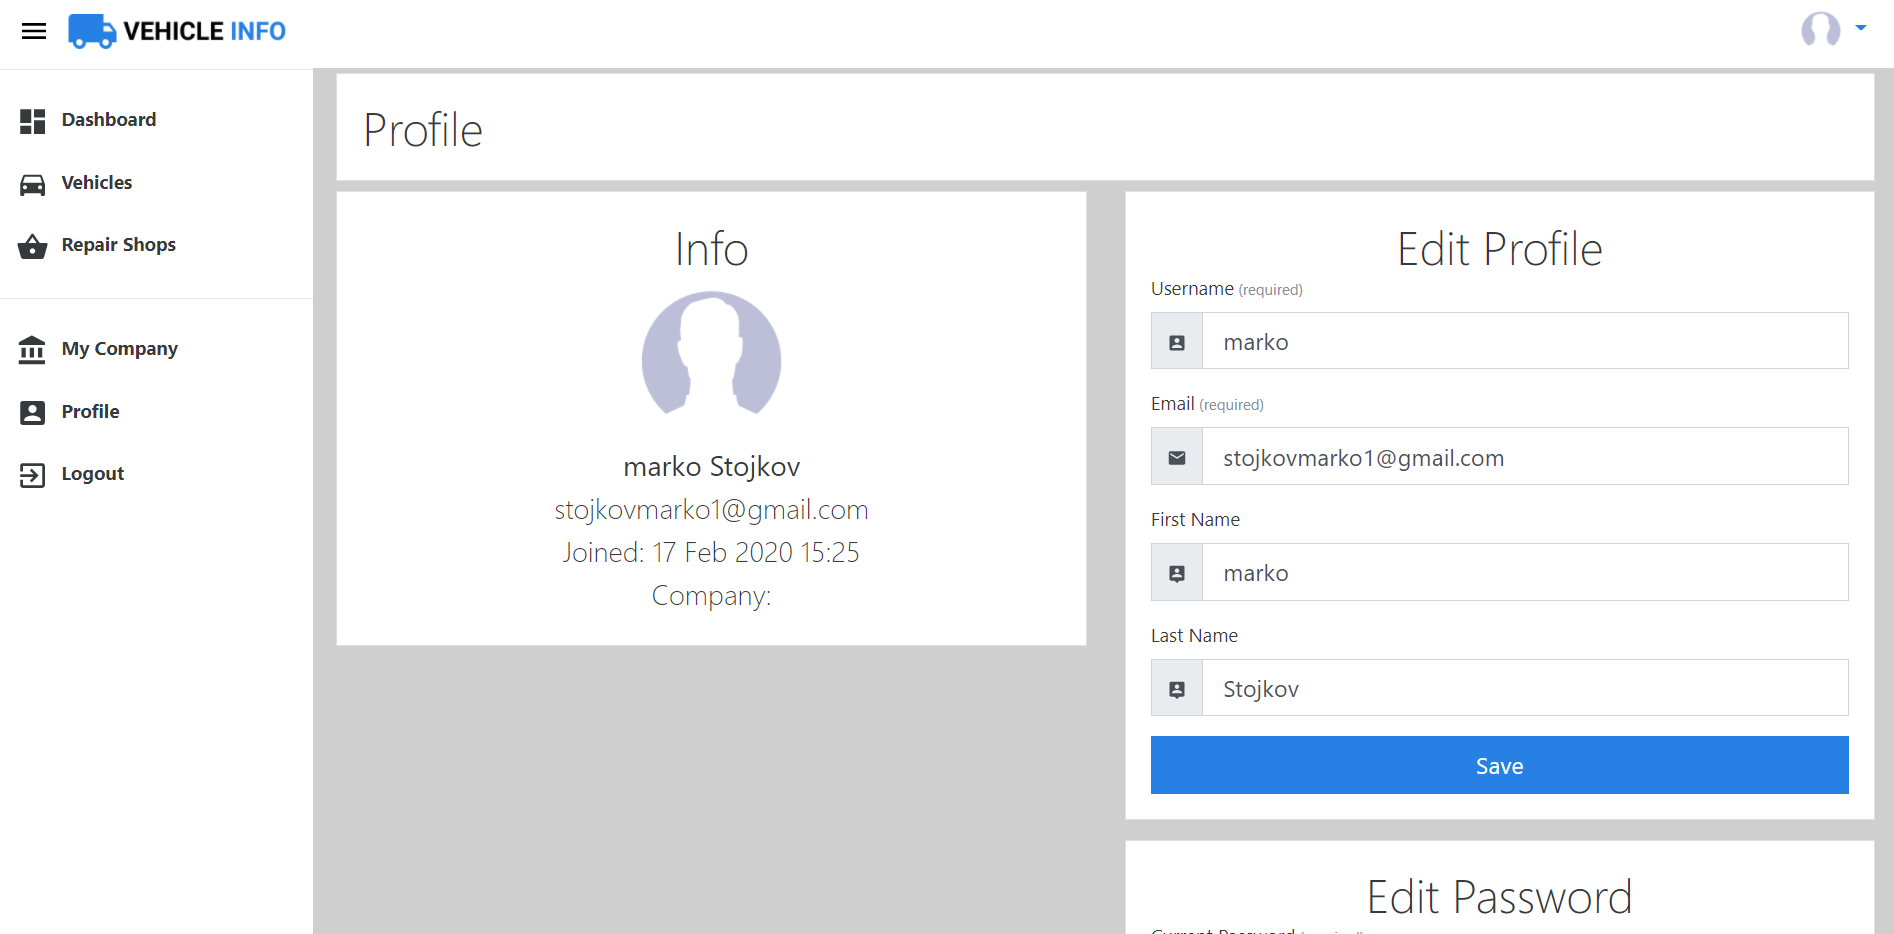Open the Dashboard menu item
This screenshot has width=1894, height=934.
tap(108, 120)
